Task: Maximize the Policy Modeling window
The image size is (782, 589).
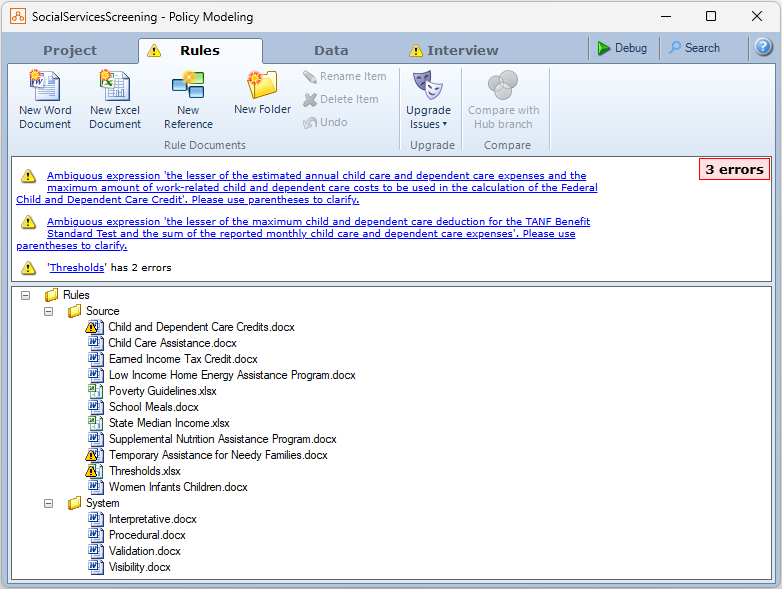Action: tap(711, 16)
